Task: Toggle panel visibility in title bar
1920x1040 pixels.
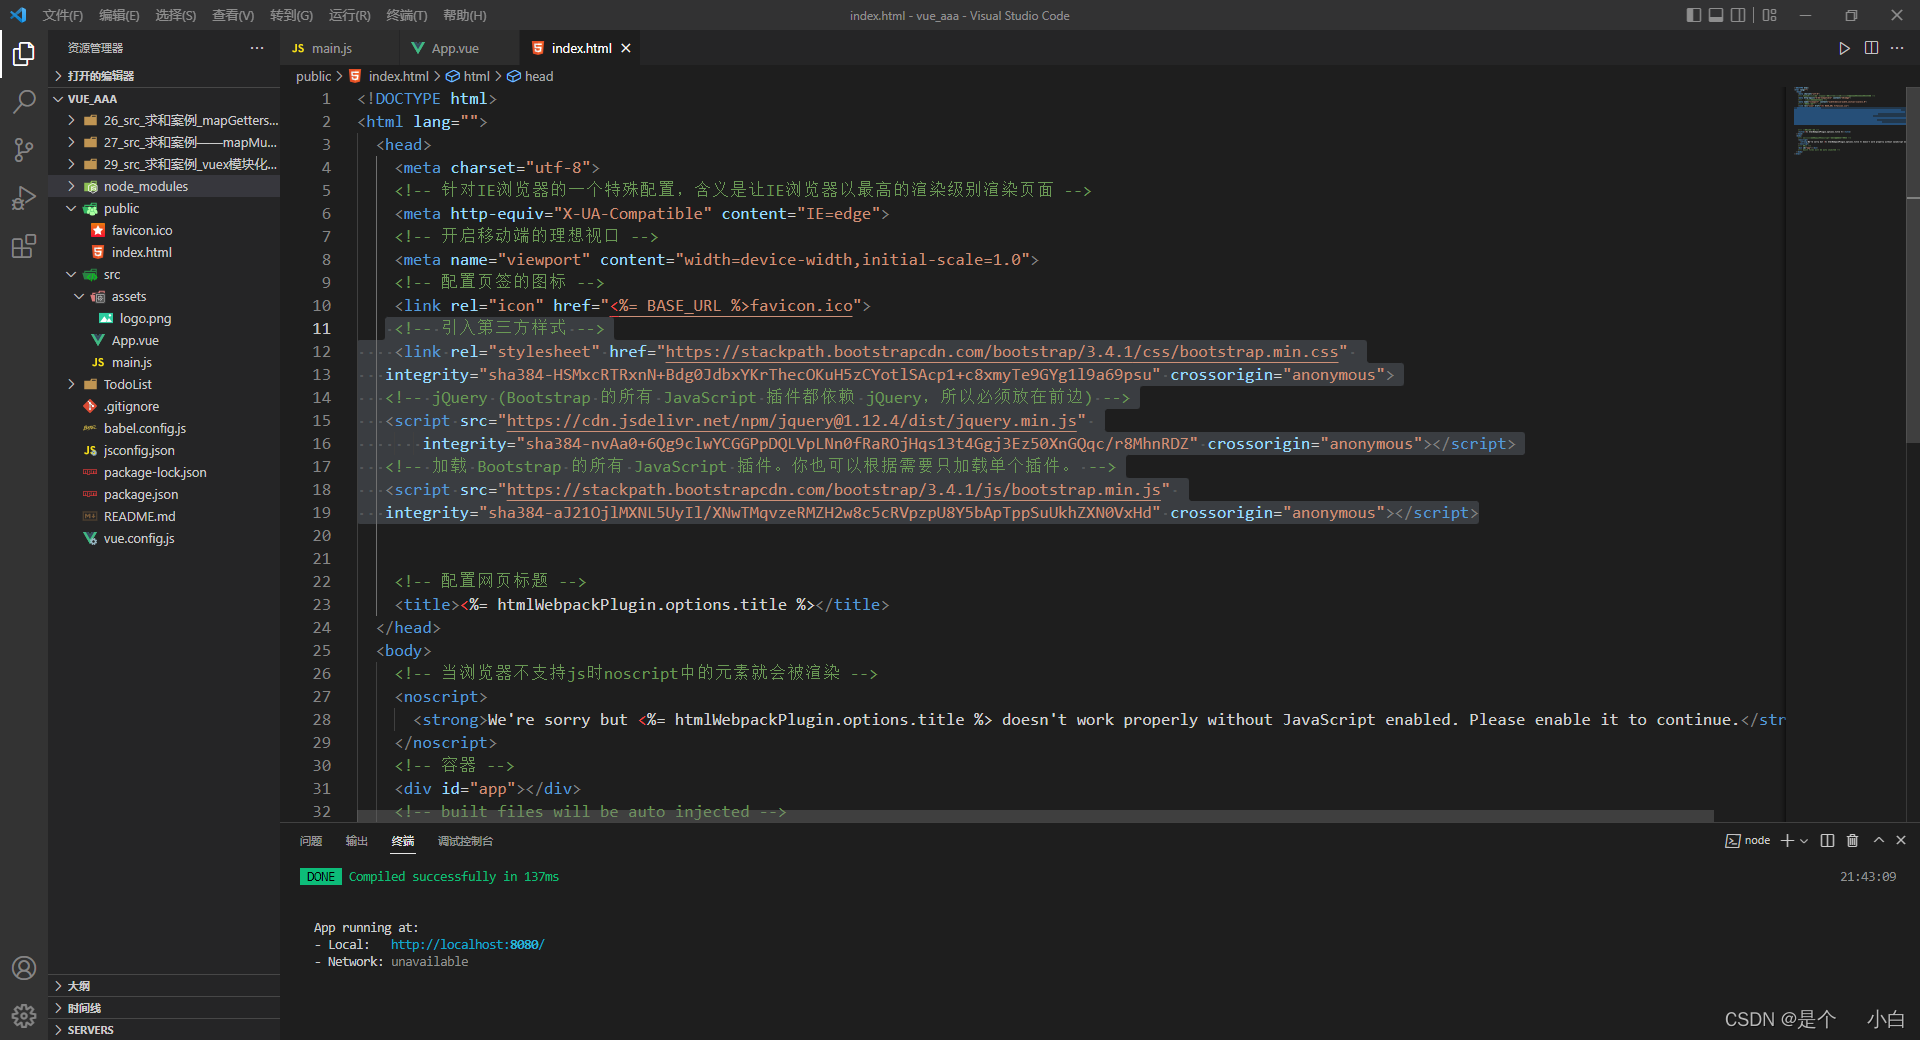Action: (x=1716, y=15)
